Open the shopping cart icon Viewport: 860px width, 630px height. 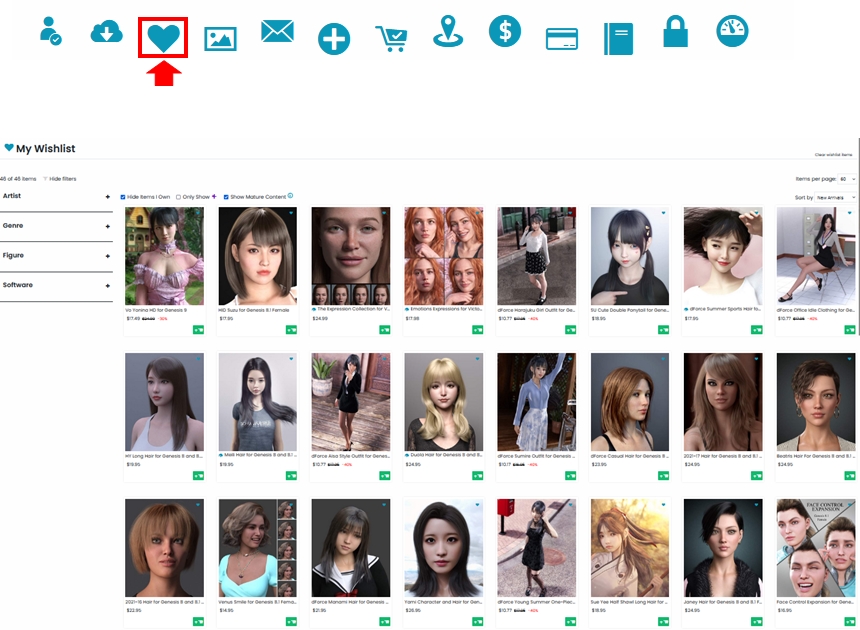(x=391, y=32)
